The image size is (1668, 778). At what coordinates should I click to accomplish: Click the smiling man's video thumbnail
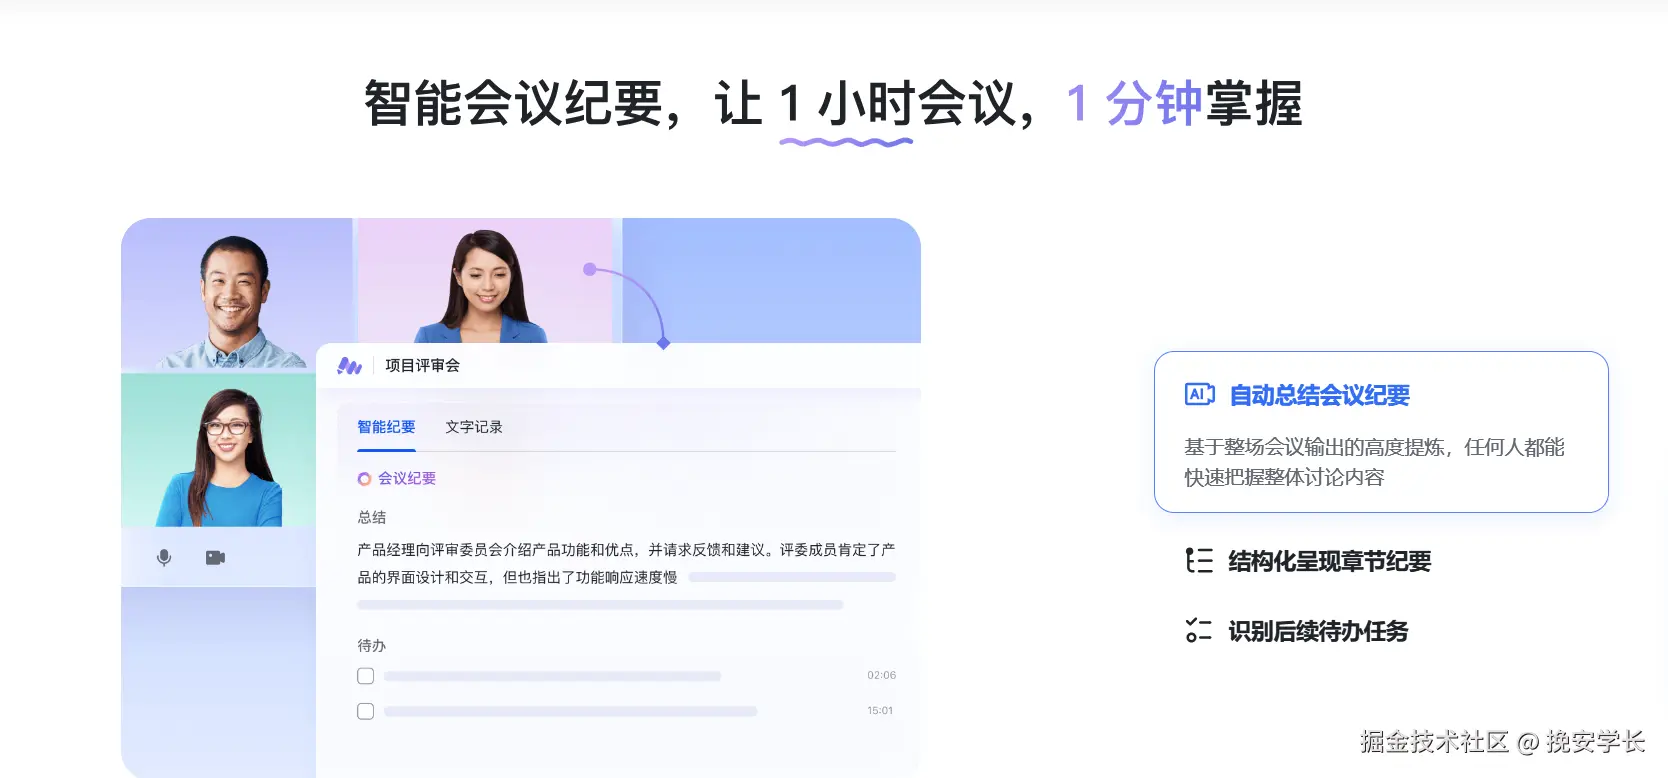point(237,295)
